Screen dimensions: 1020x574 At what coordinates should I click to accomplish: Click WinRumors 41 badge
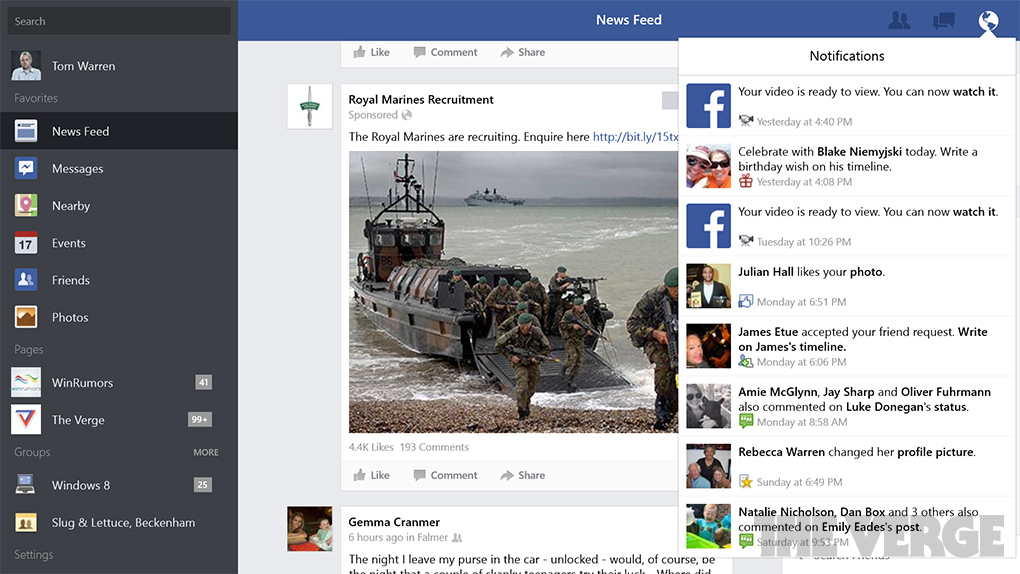pos(204,382)
